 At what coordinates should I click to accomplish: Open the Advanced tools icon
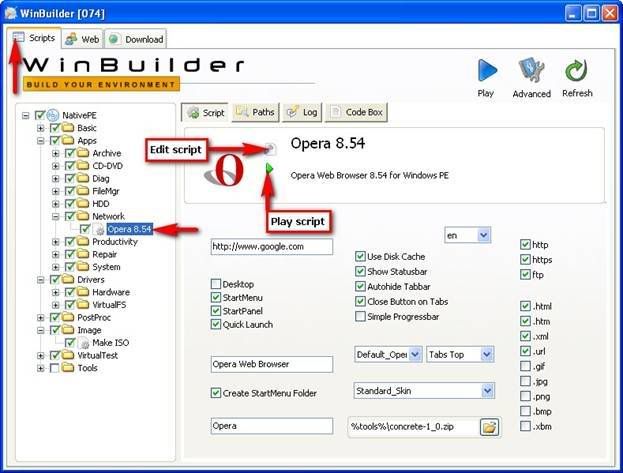[531, 72]
